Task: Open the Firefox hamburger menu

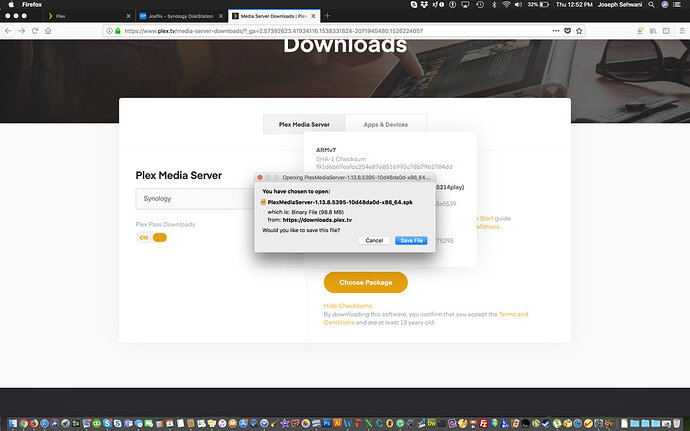Action: [682, 31]
